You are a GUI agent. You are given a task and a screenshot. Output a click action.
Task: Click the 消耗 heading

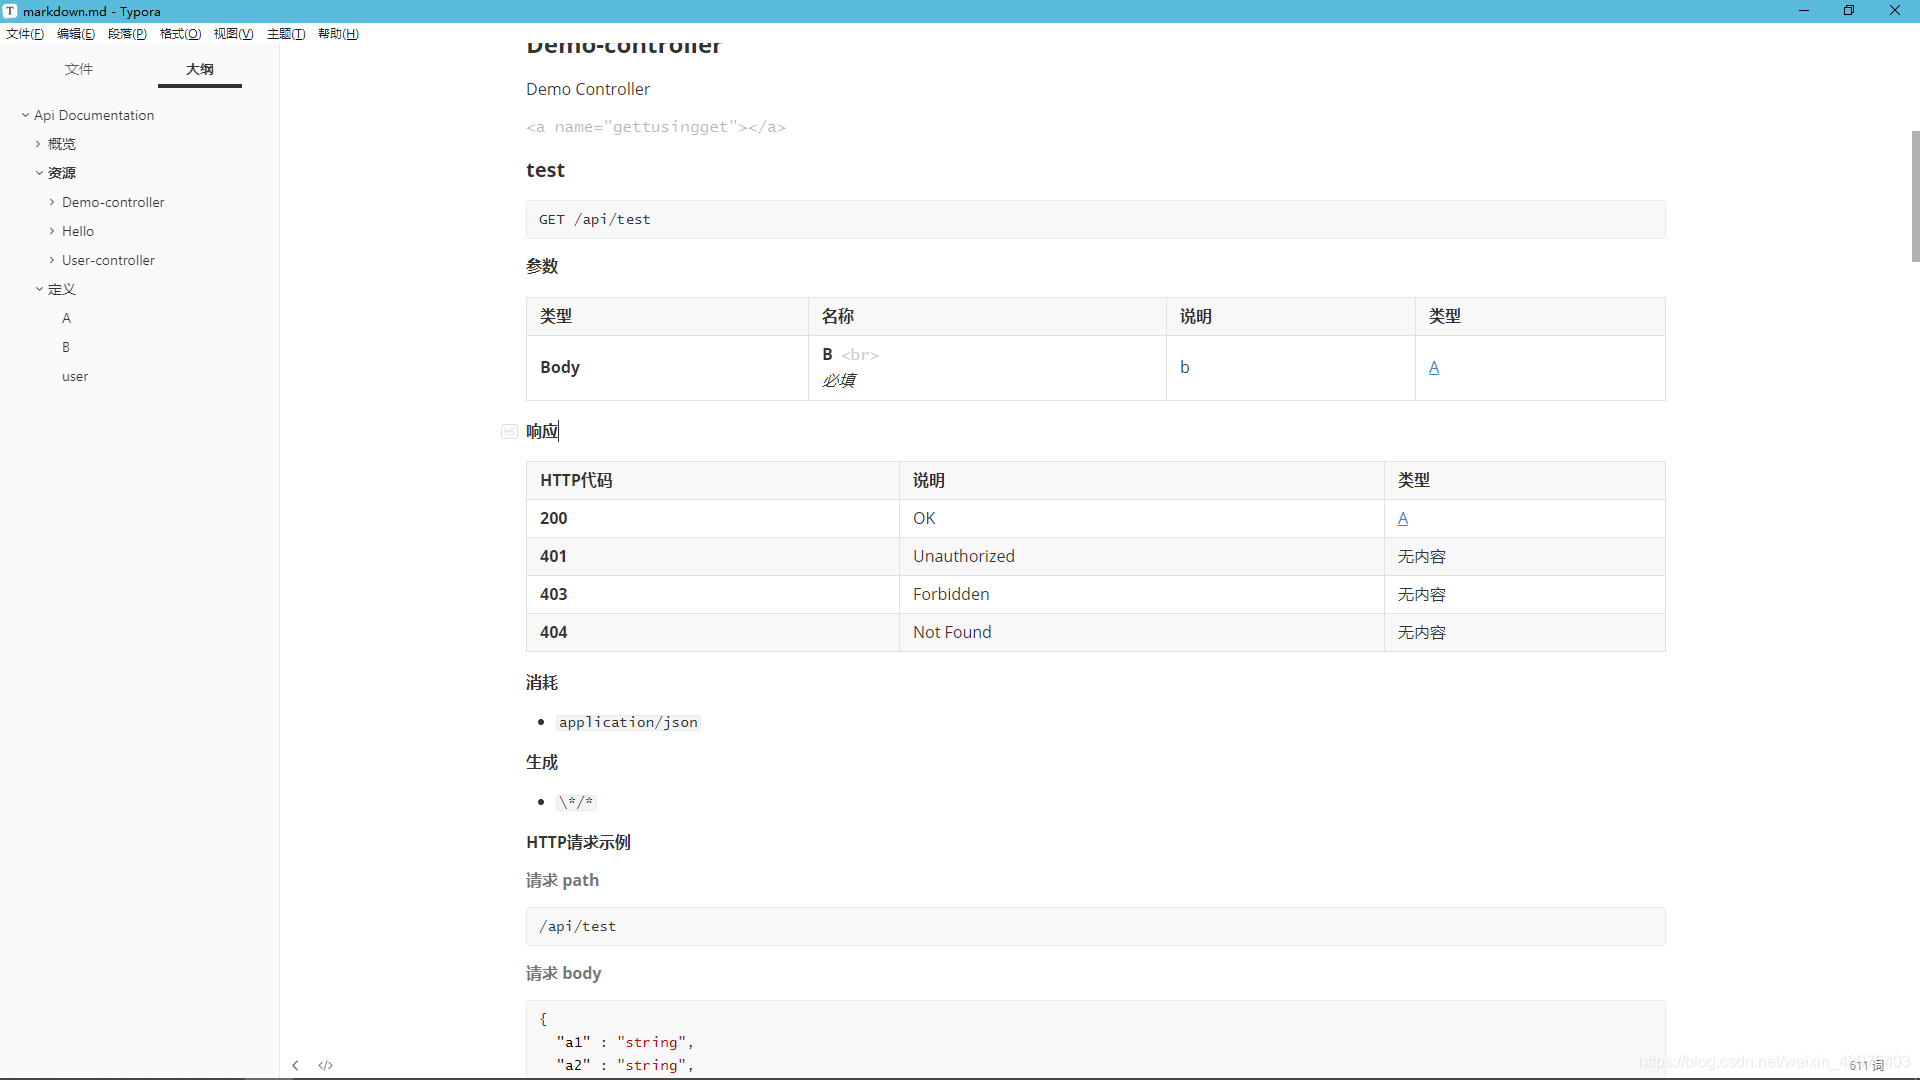(542, 682)
